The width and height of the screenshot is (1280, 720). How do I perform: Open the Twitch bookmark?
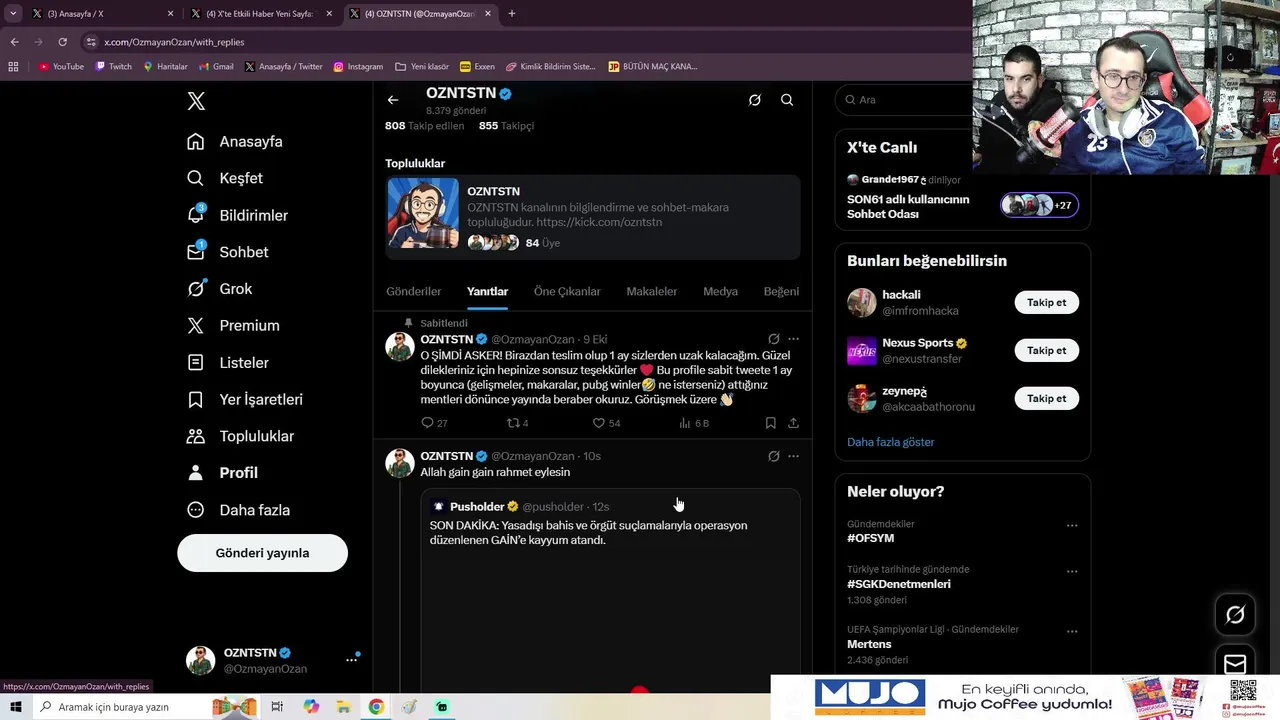coord(113,67)
